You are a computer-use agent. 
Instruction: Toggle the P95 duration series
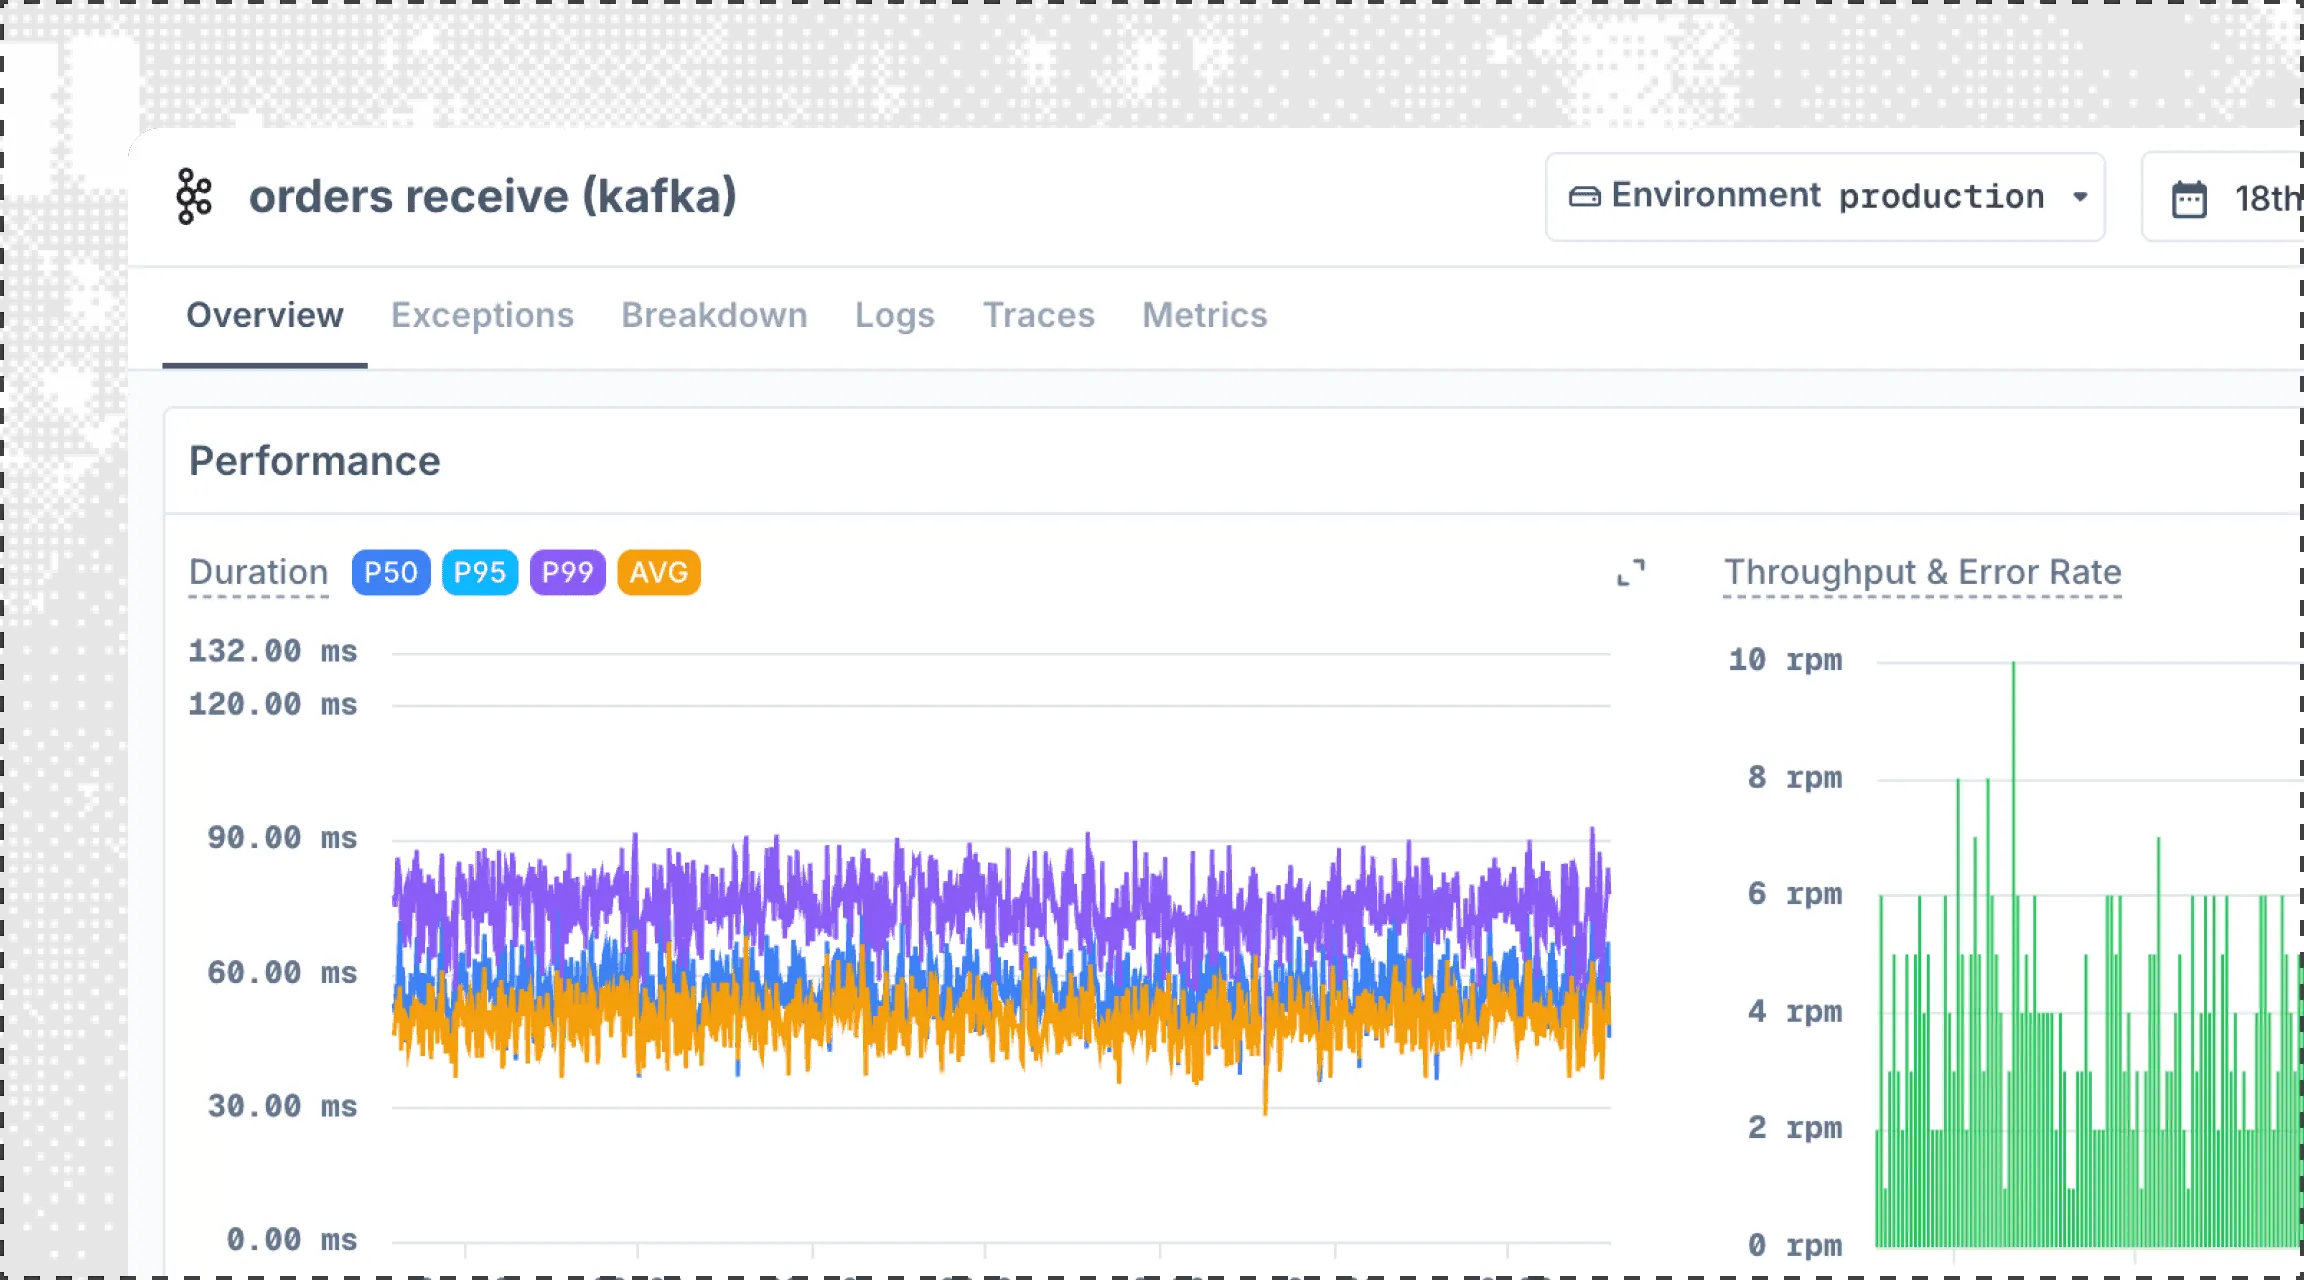[x=480, y=573]
